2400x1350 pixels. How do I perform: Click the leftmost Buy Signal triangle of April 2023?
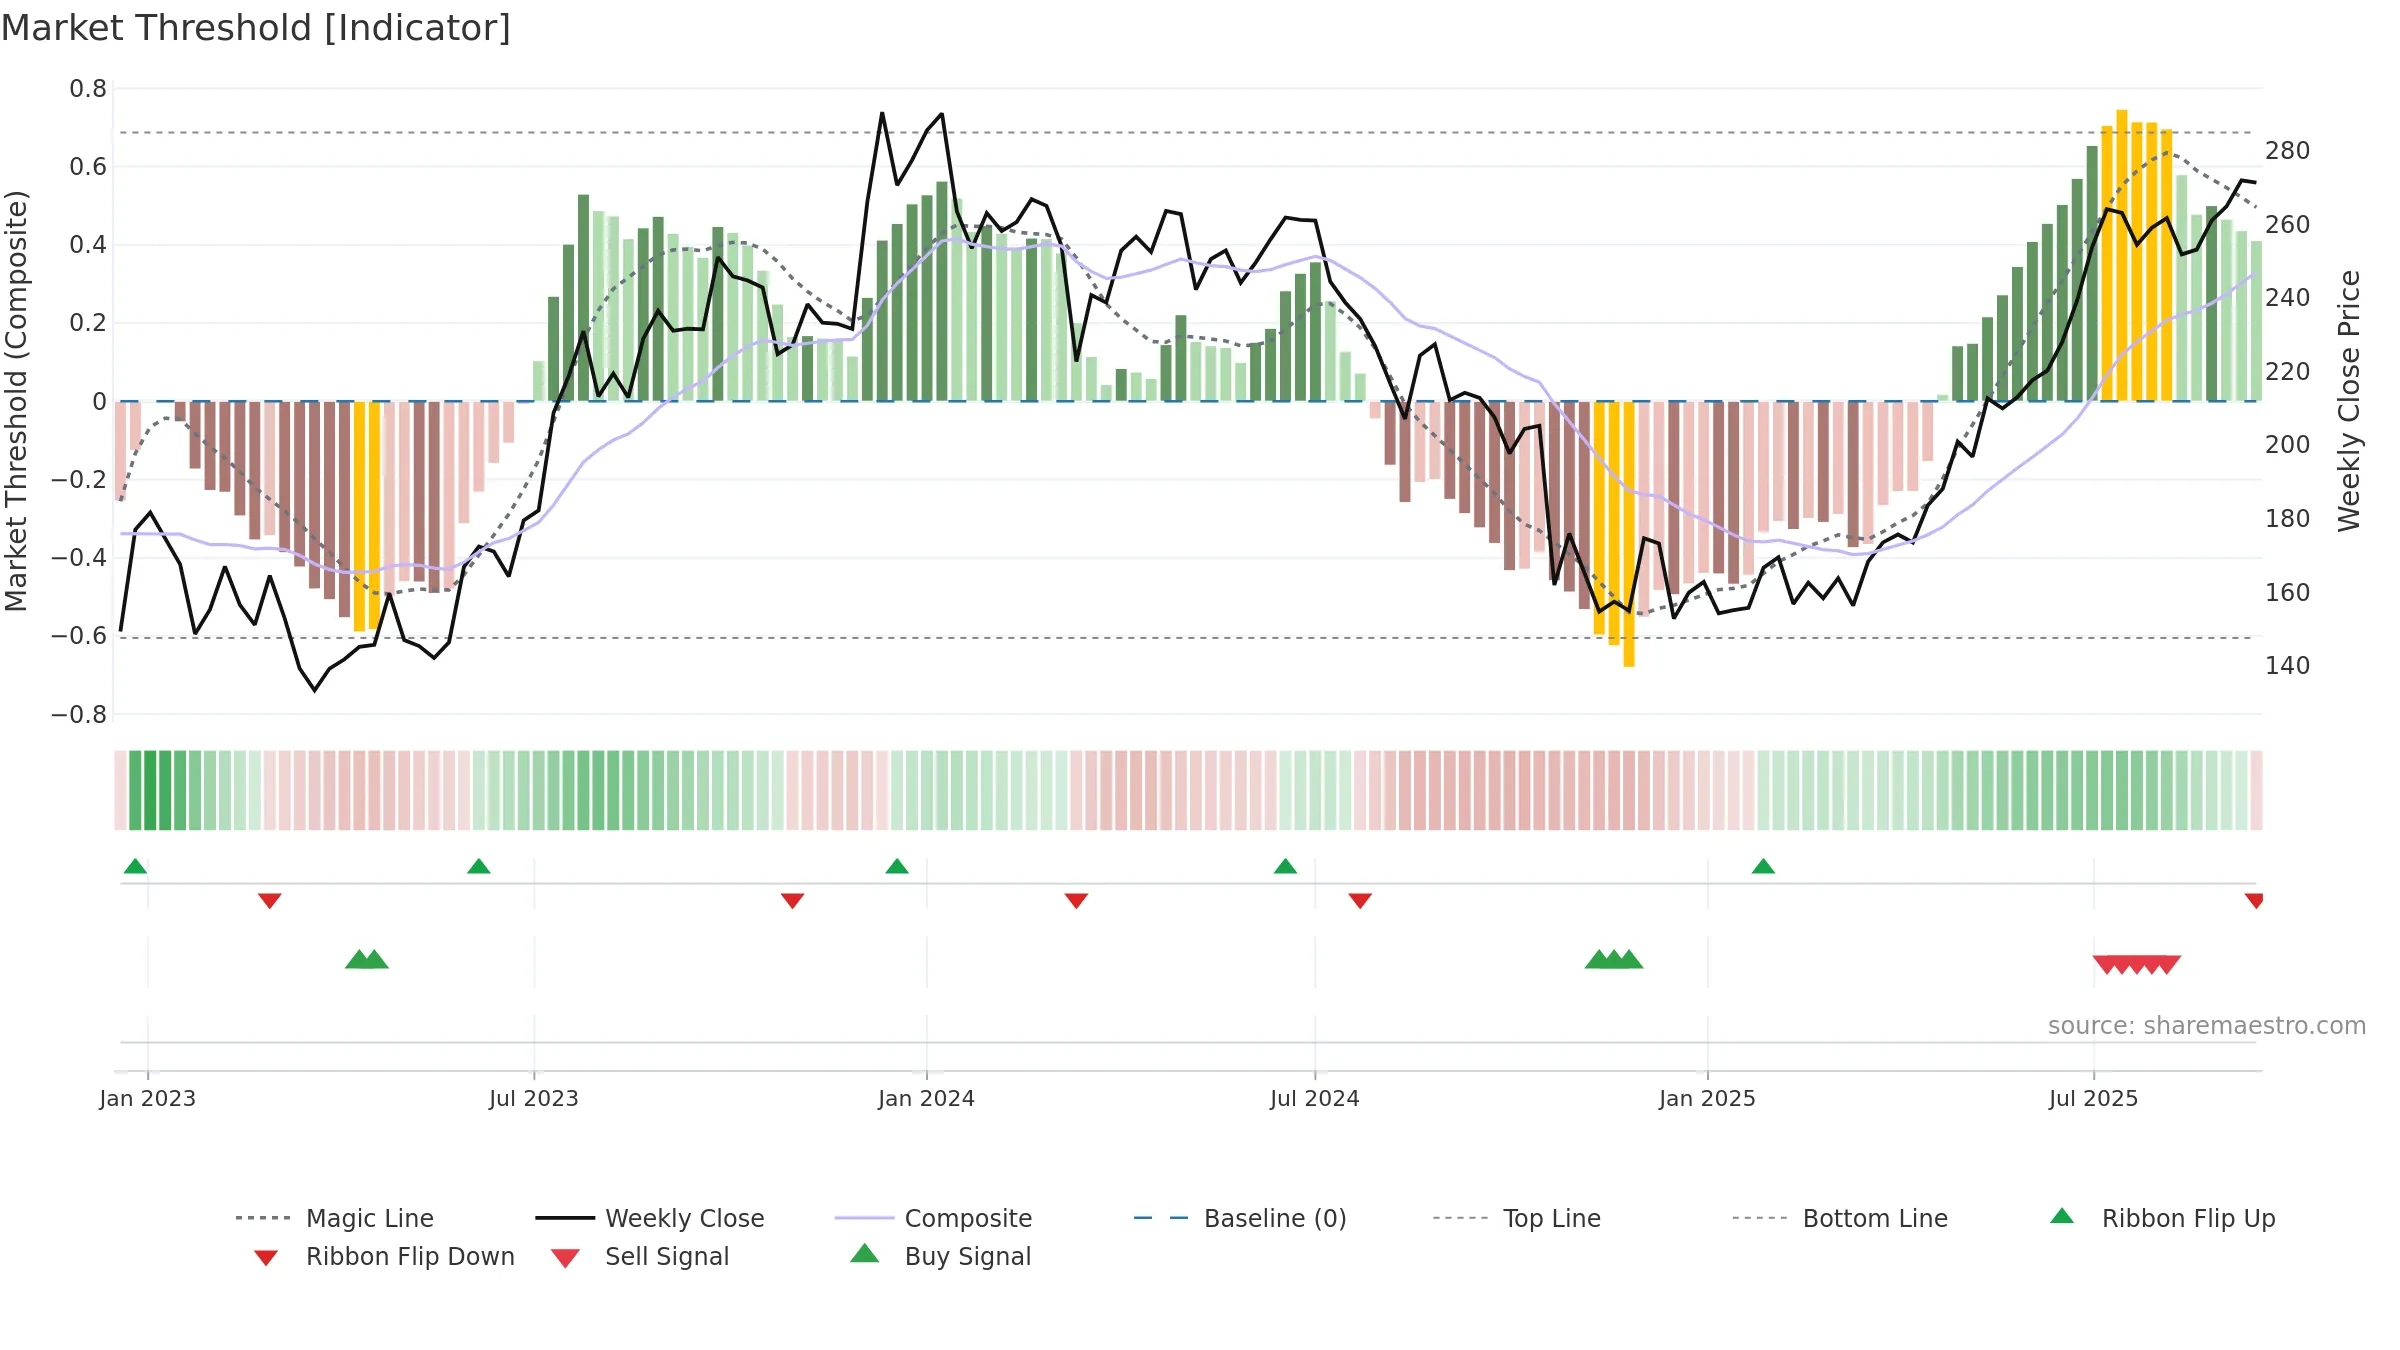pos(358,959)
